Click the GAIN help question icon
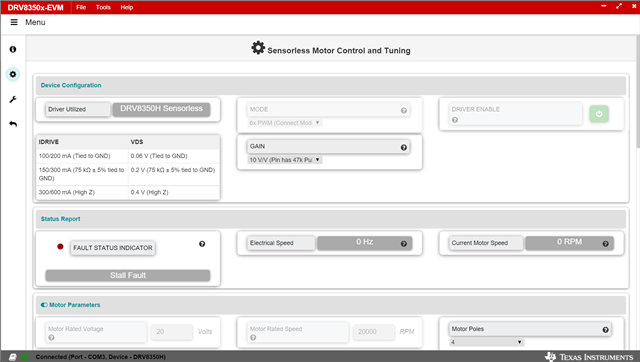This screenshot has height=362, width=640. 403,147
